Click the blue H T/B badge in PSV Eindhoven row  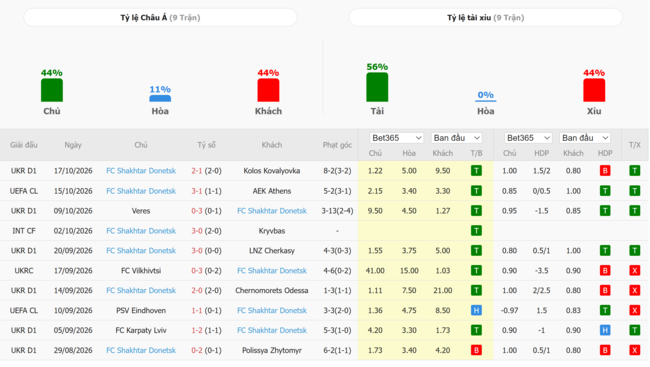tap(476, 310)
